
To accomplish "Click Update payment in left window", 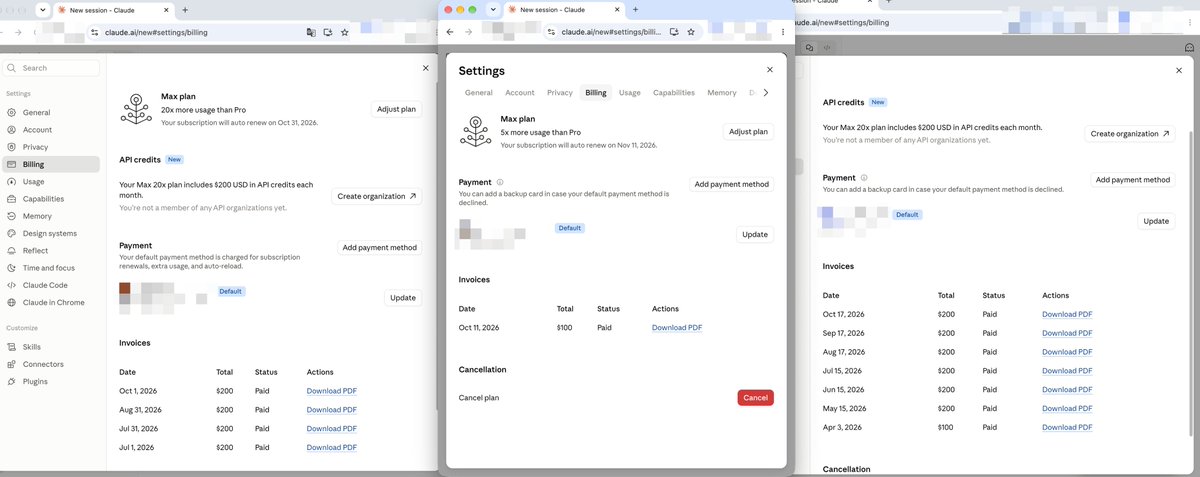I will 404,297.
